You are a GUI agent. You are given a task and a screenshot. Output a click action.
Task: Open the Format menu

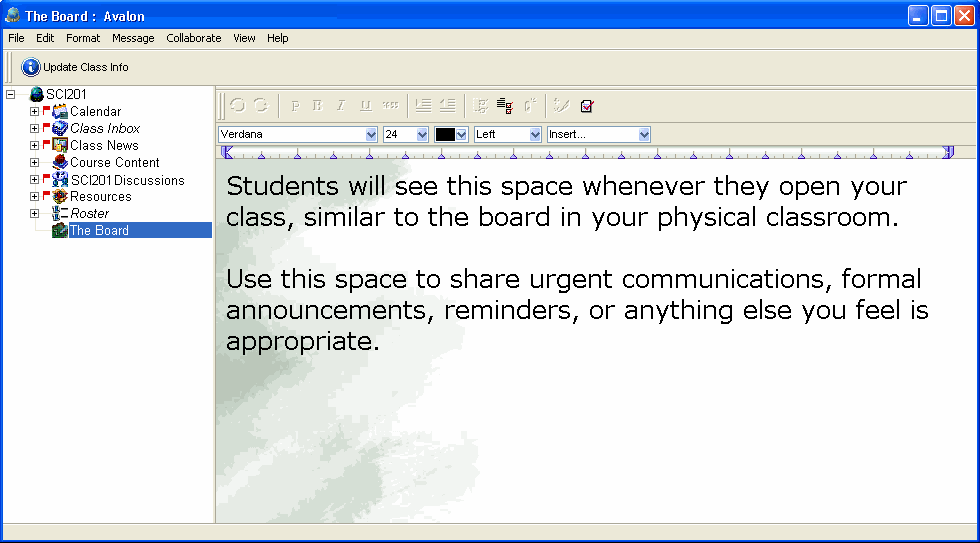[x=83, y=38]
